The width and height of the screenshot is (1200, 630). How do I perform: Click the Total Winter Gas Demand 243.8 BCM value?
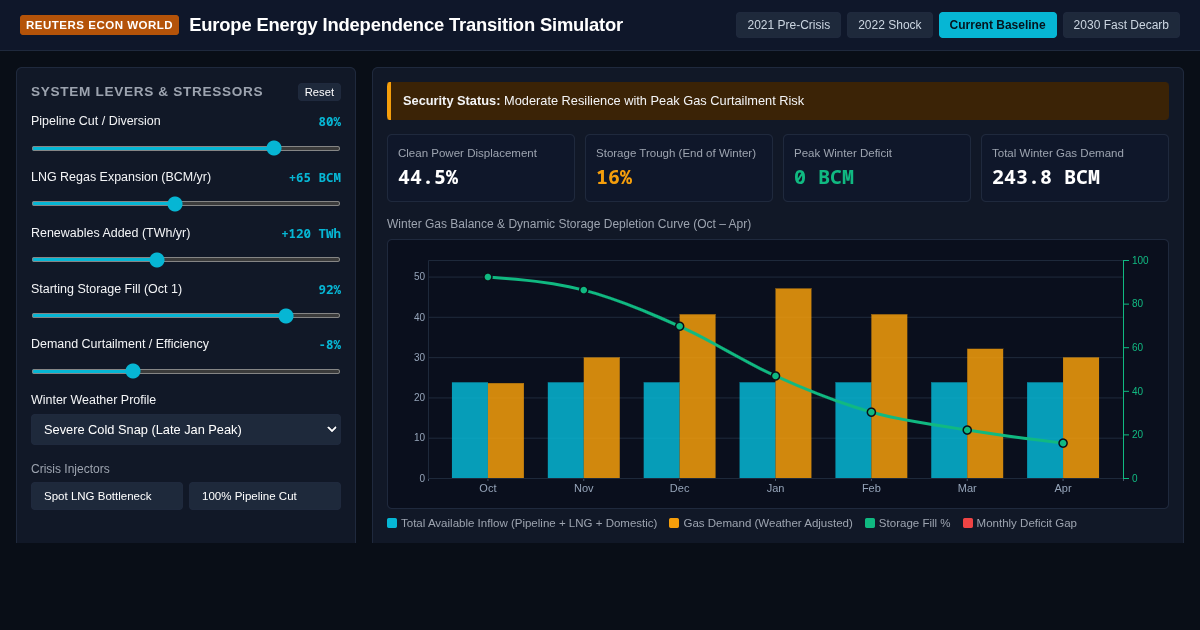tap(1046, 177)
